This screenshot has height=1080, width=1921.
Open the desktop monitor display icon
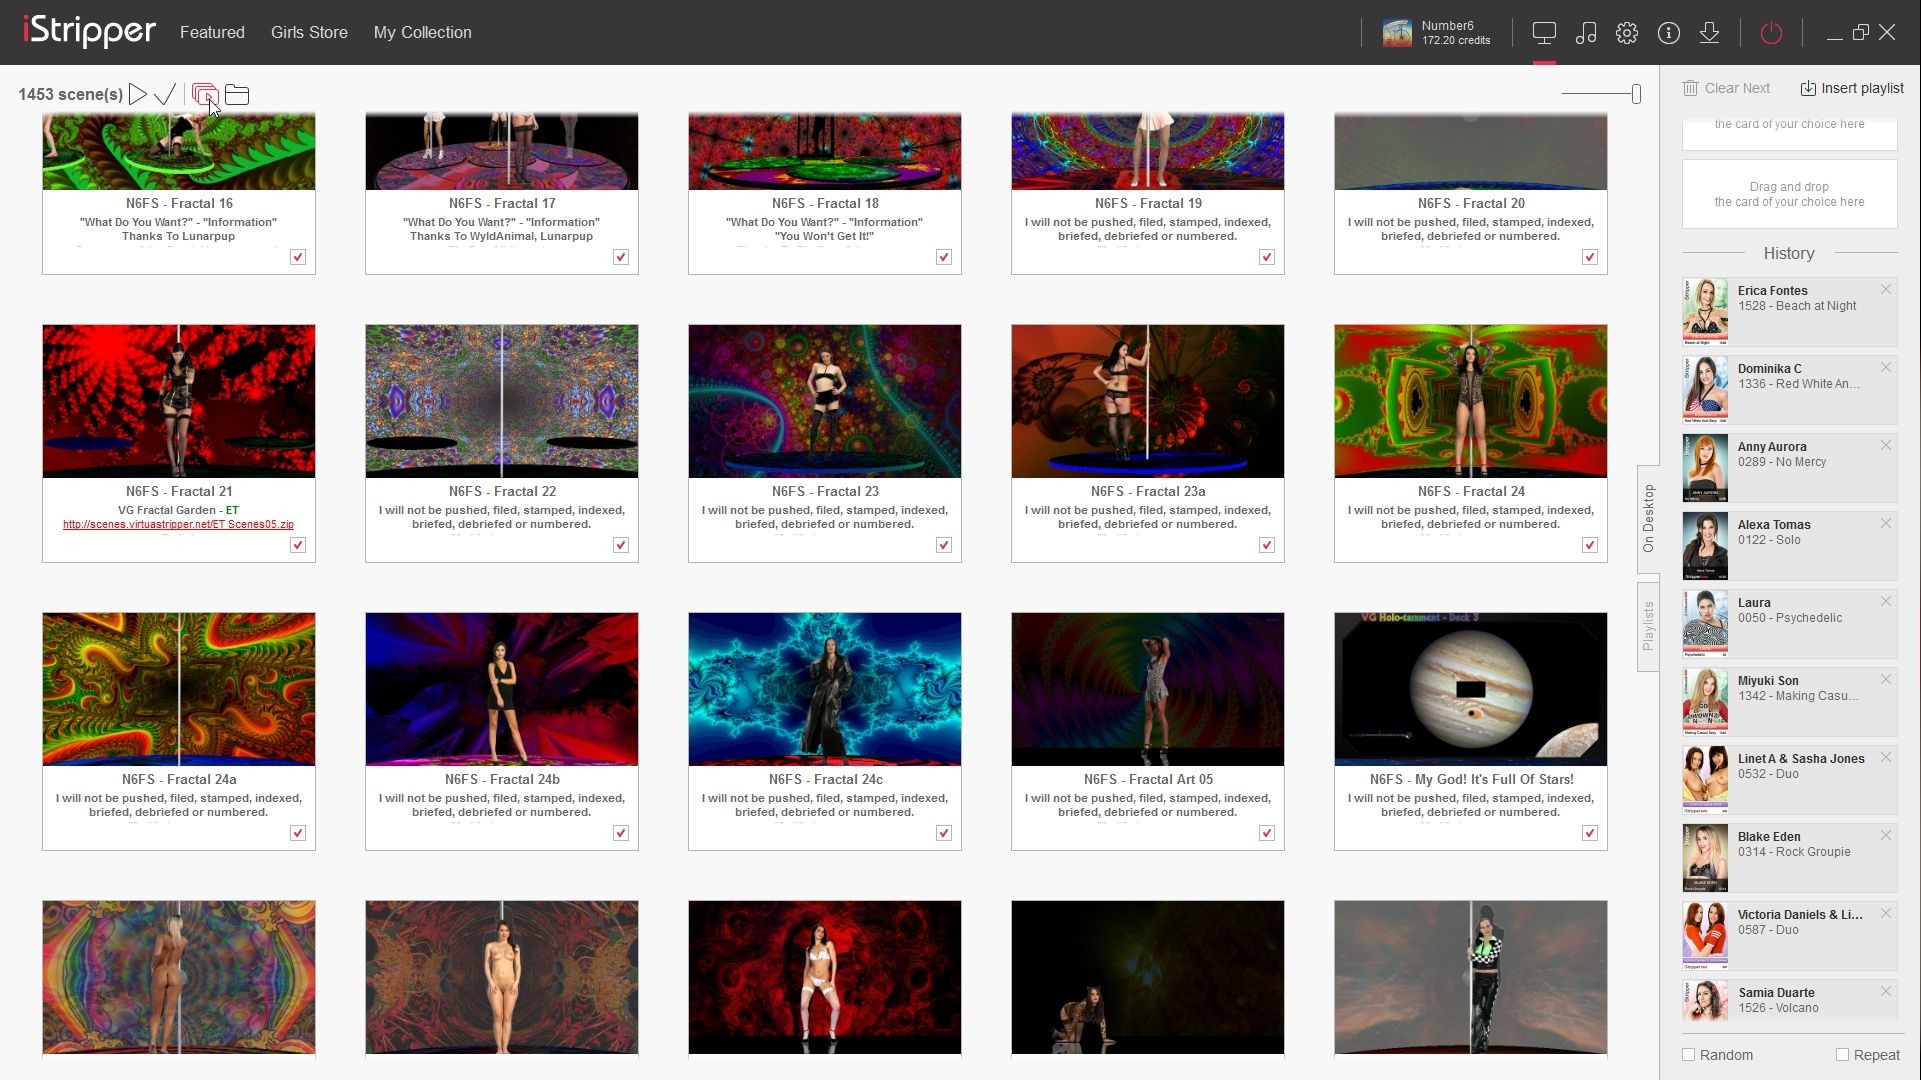pyautogui.click(x=1544, y=33)
